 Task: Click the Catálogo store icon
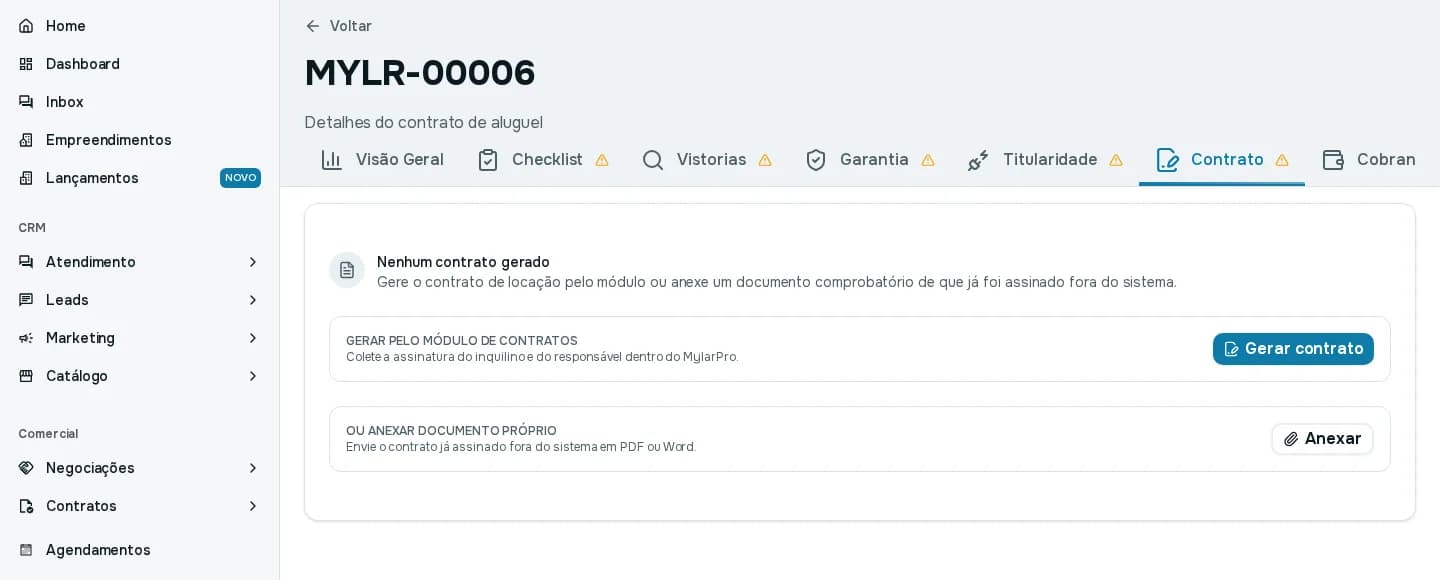(x=26, y=376)
